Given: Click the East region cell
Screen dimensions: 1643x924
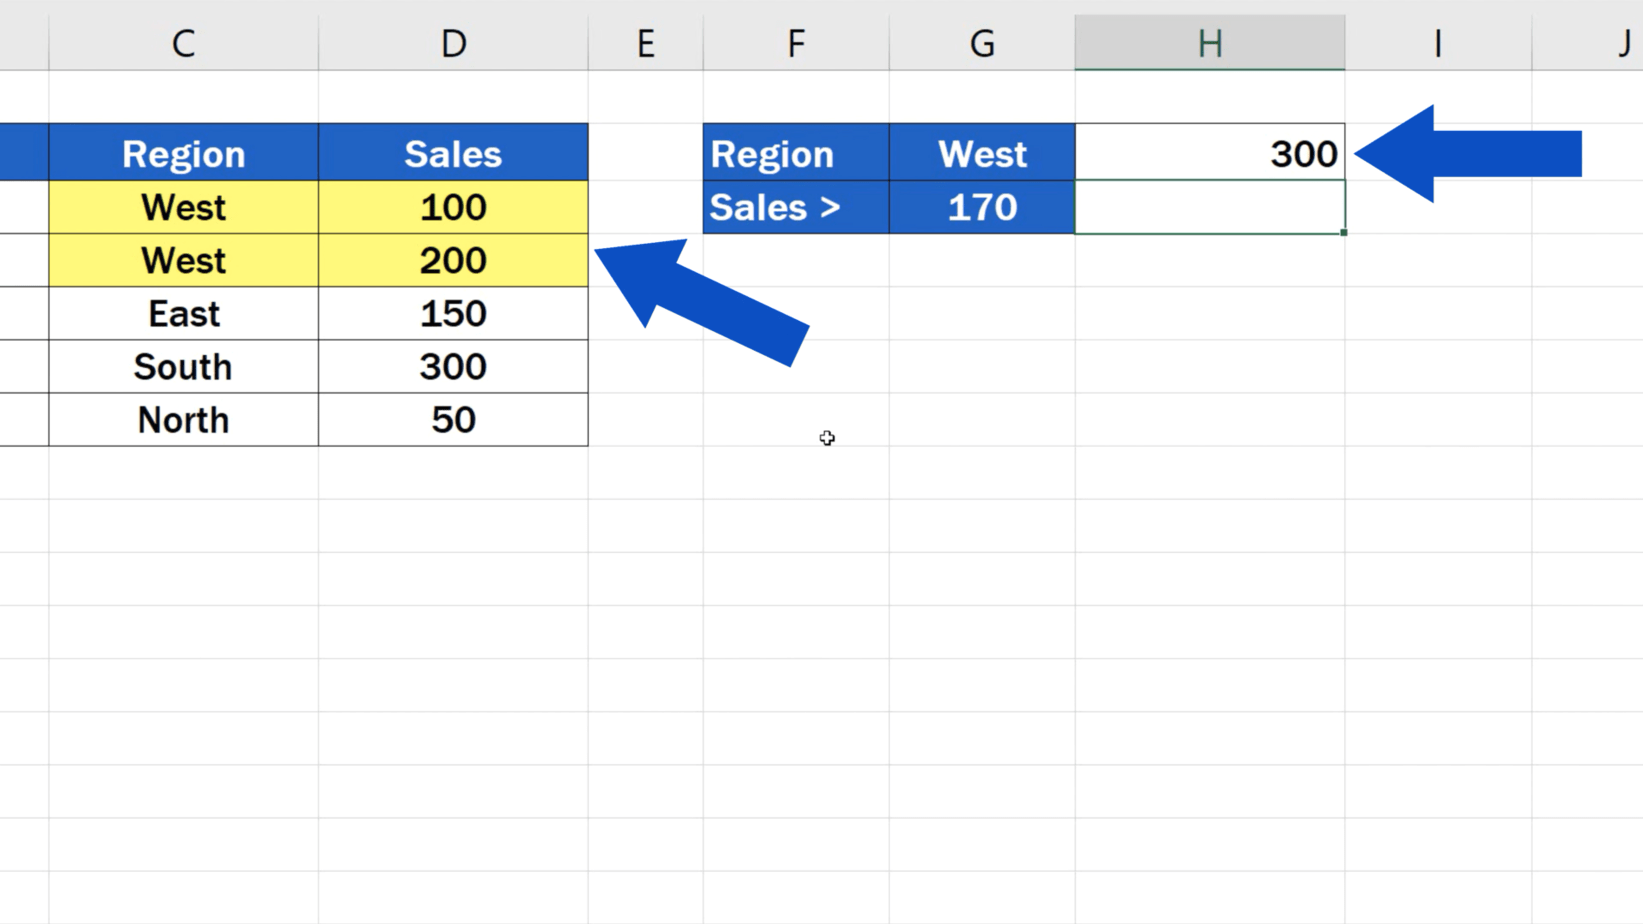Looking at the screenshot, I should point(183,313).
